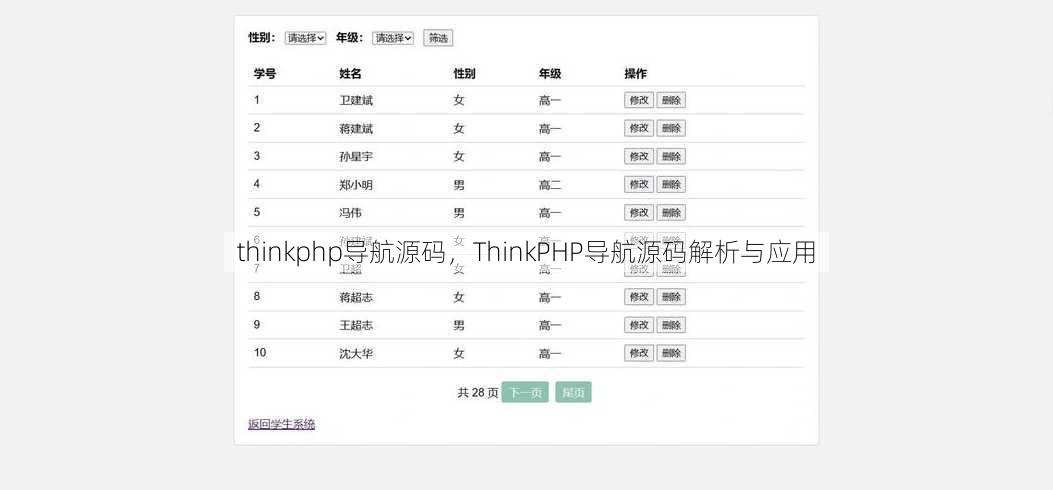Click 修改 in 孙星宇 row
This screenshot has height=490, width=1053.
(x=639, y=156)
